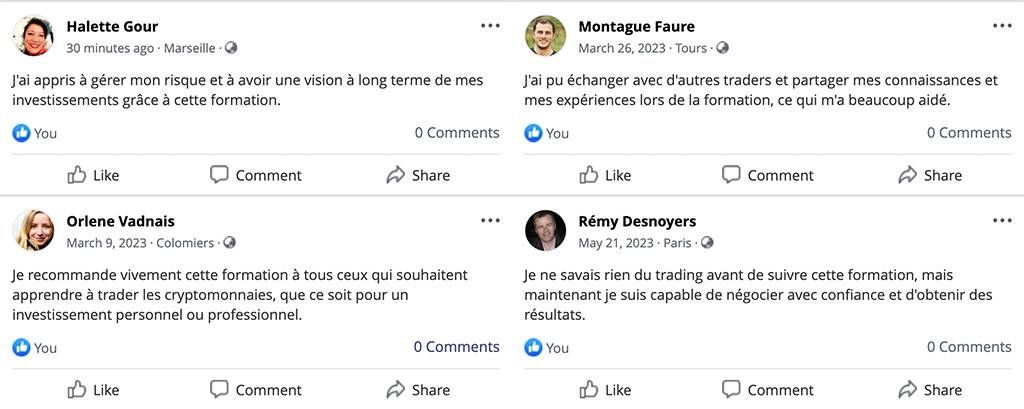Toggle Like on Rémy Desnoyers's post
The width and height of the screenshot is (1024, 409).
coord(605,389)
